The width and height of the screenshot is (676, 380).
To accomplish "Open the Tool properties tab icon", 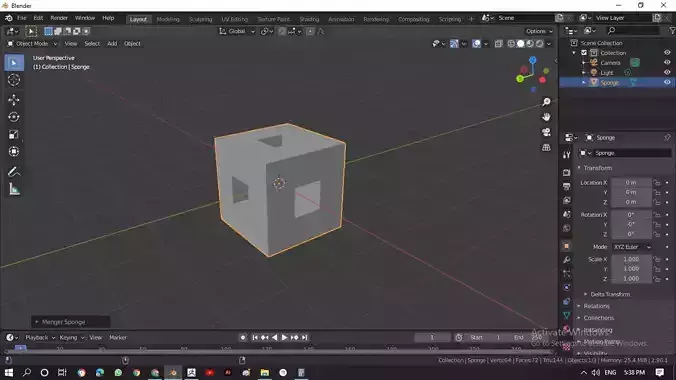I will [x=566, y=155].
